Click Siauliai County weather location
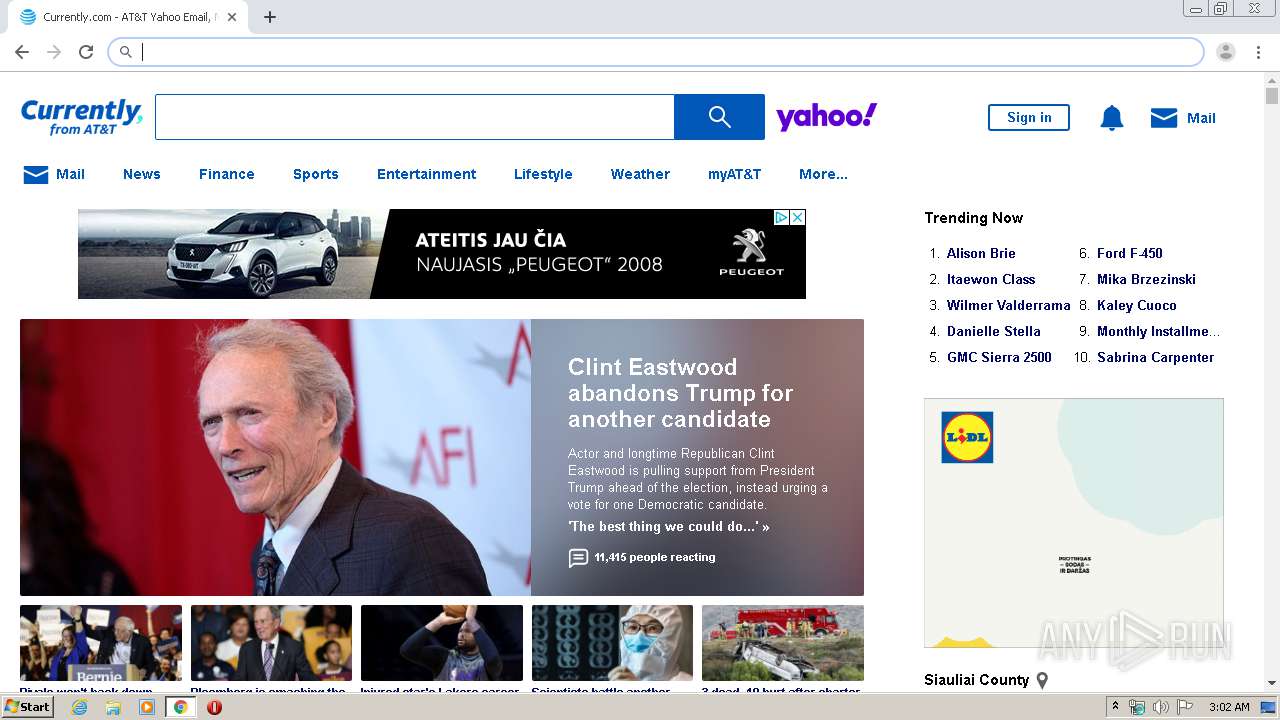 [977, 680]
